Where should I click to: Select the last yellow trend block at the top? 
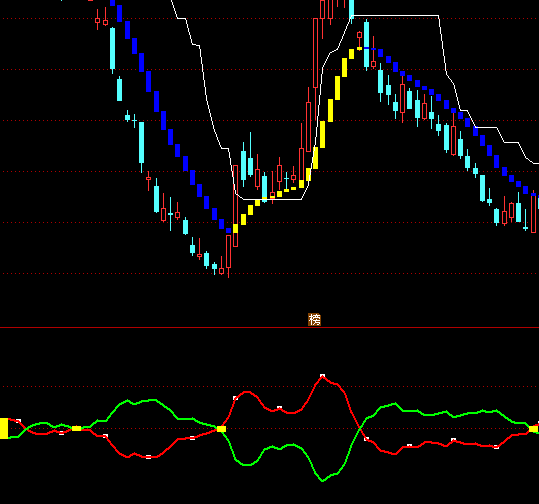pos(359,49)
